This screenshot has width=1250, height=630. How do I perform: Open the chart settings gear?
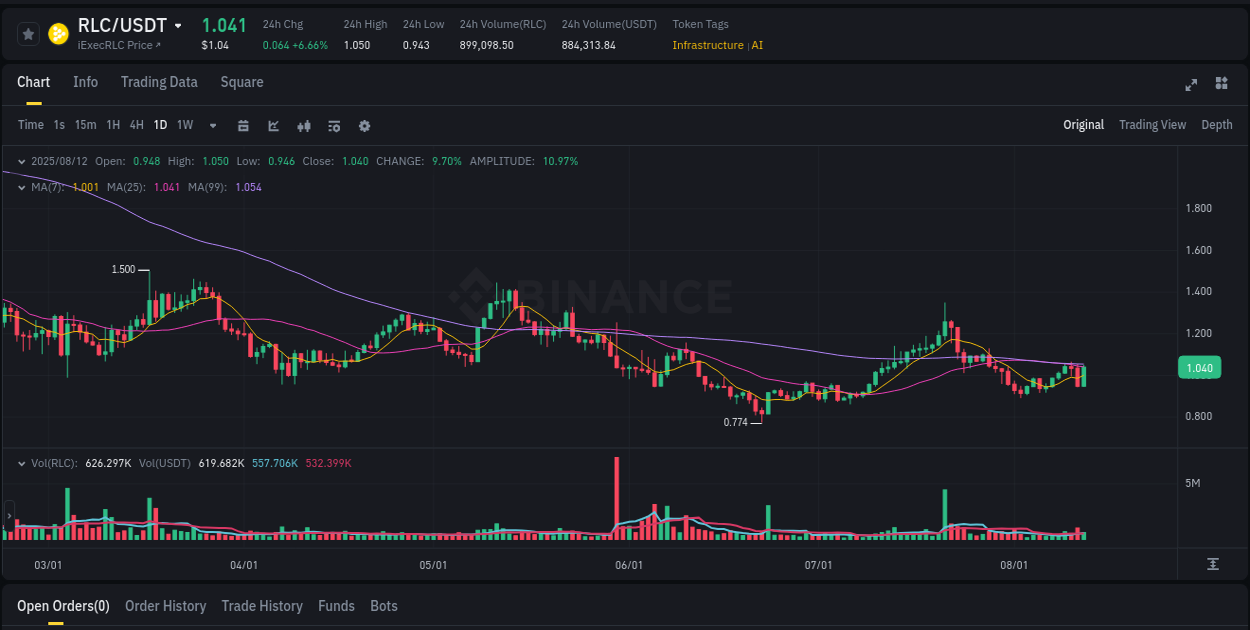[x=363, y=125]
